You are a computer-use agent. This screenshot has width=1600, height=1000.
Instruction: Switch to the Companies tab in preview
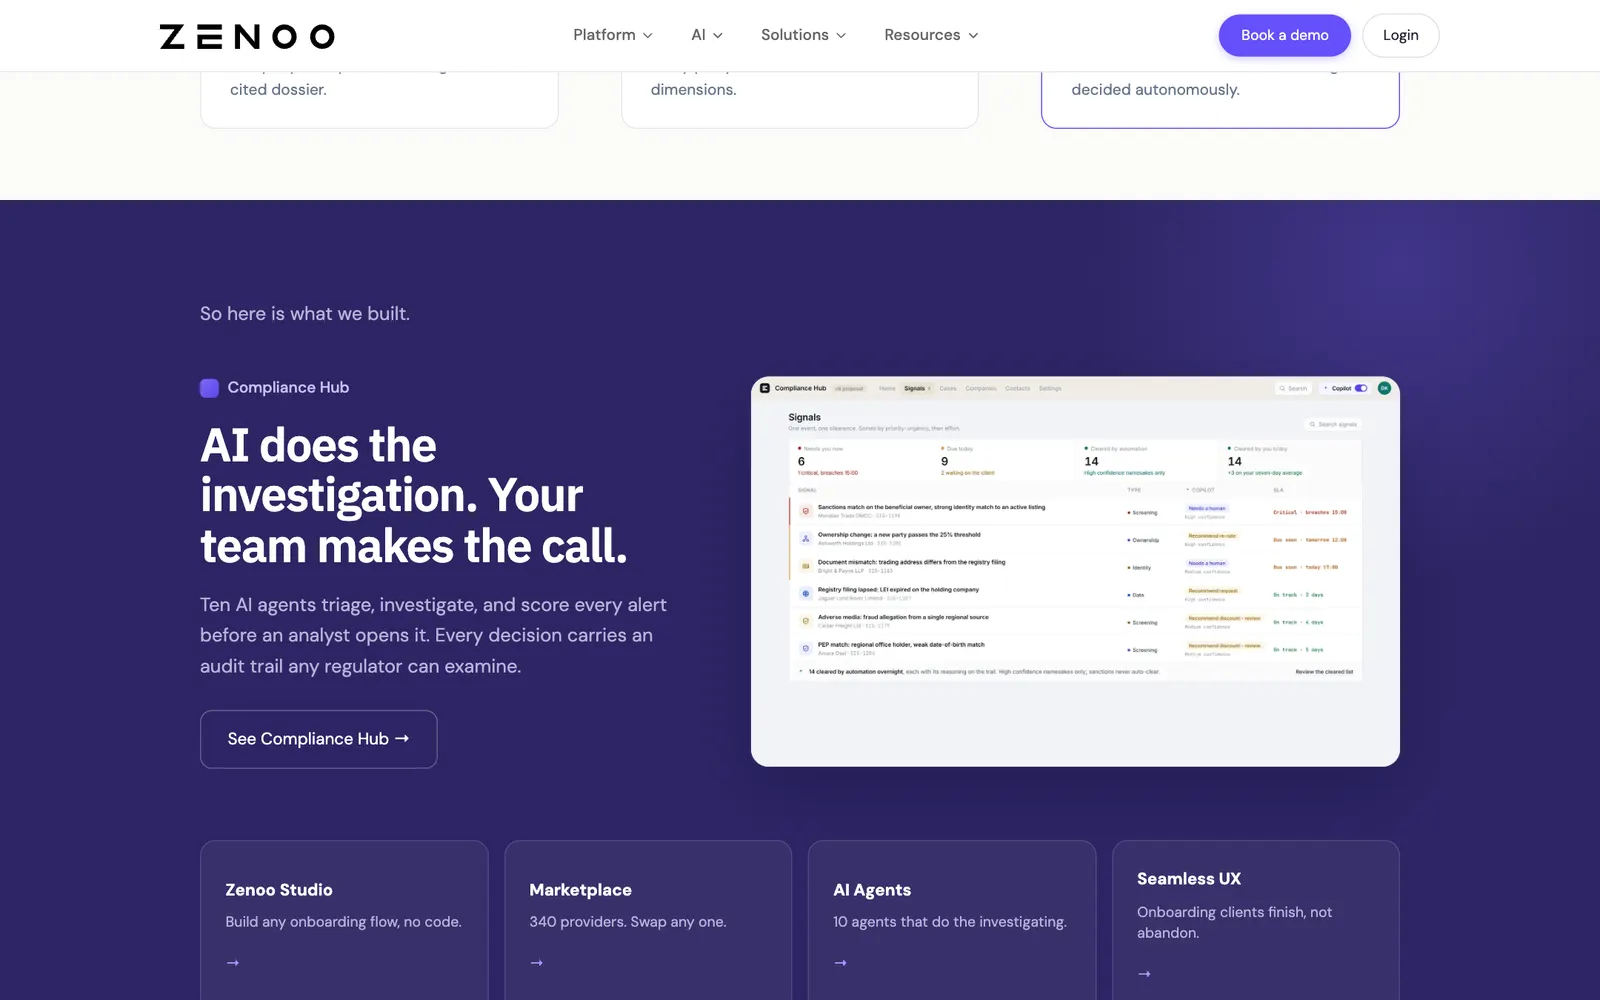coord(981,388)
